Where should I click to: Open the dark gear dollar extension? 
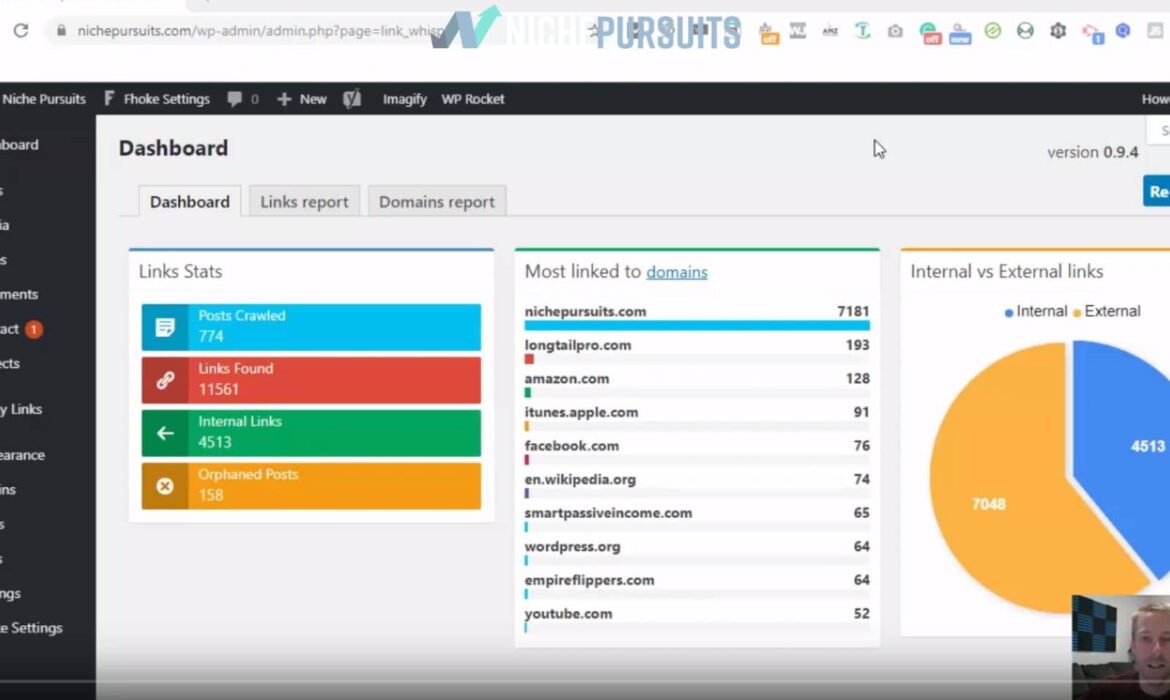[x=1058, y=31]
